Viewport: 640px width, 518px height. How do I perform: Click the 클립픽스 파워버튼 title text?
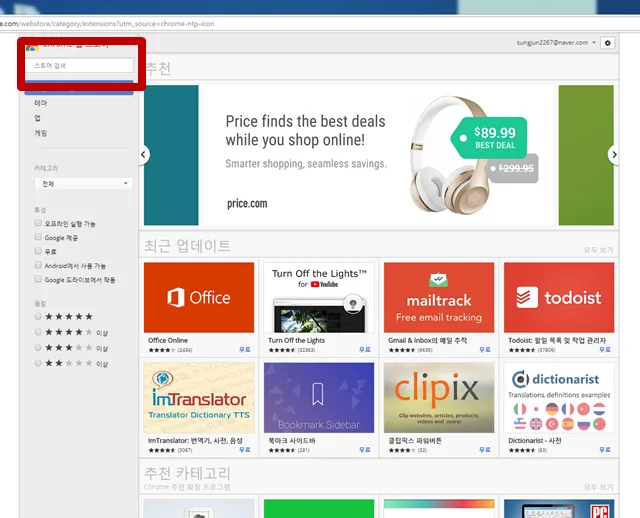(x=415, y=440)
